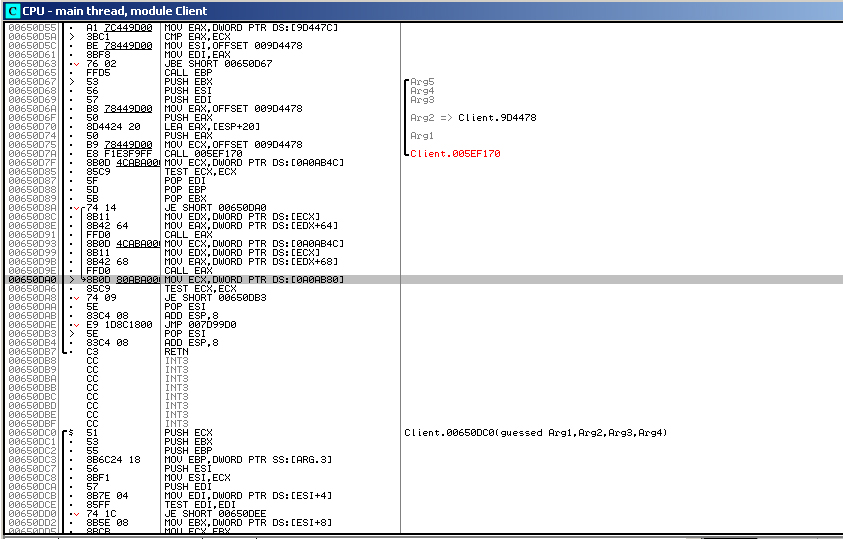
Task: Click the CPU - main thread title bar text
Action: pos(110,9)
